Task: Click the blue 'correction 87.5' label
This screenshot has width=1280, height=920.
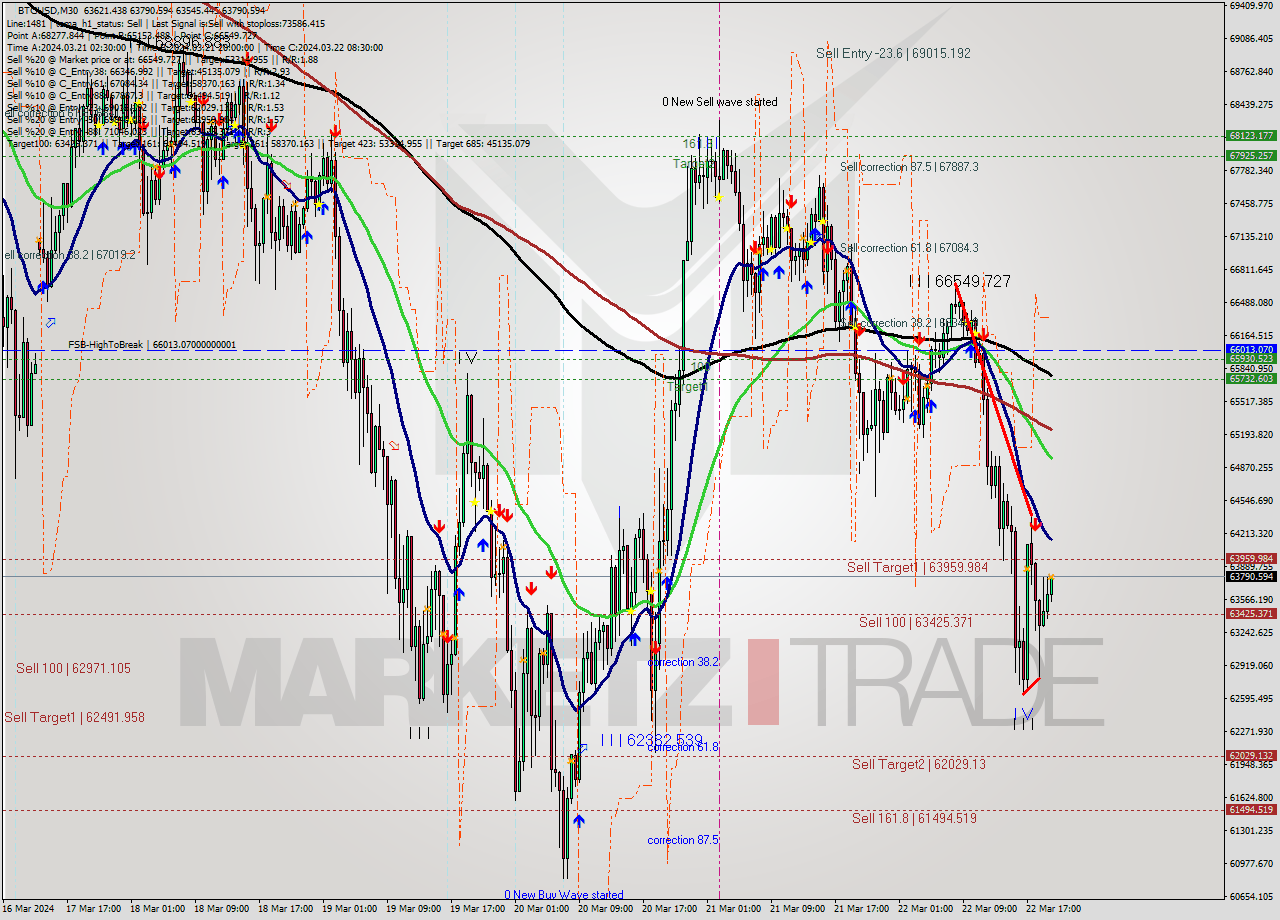Action: [x=682, y=840]
